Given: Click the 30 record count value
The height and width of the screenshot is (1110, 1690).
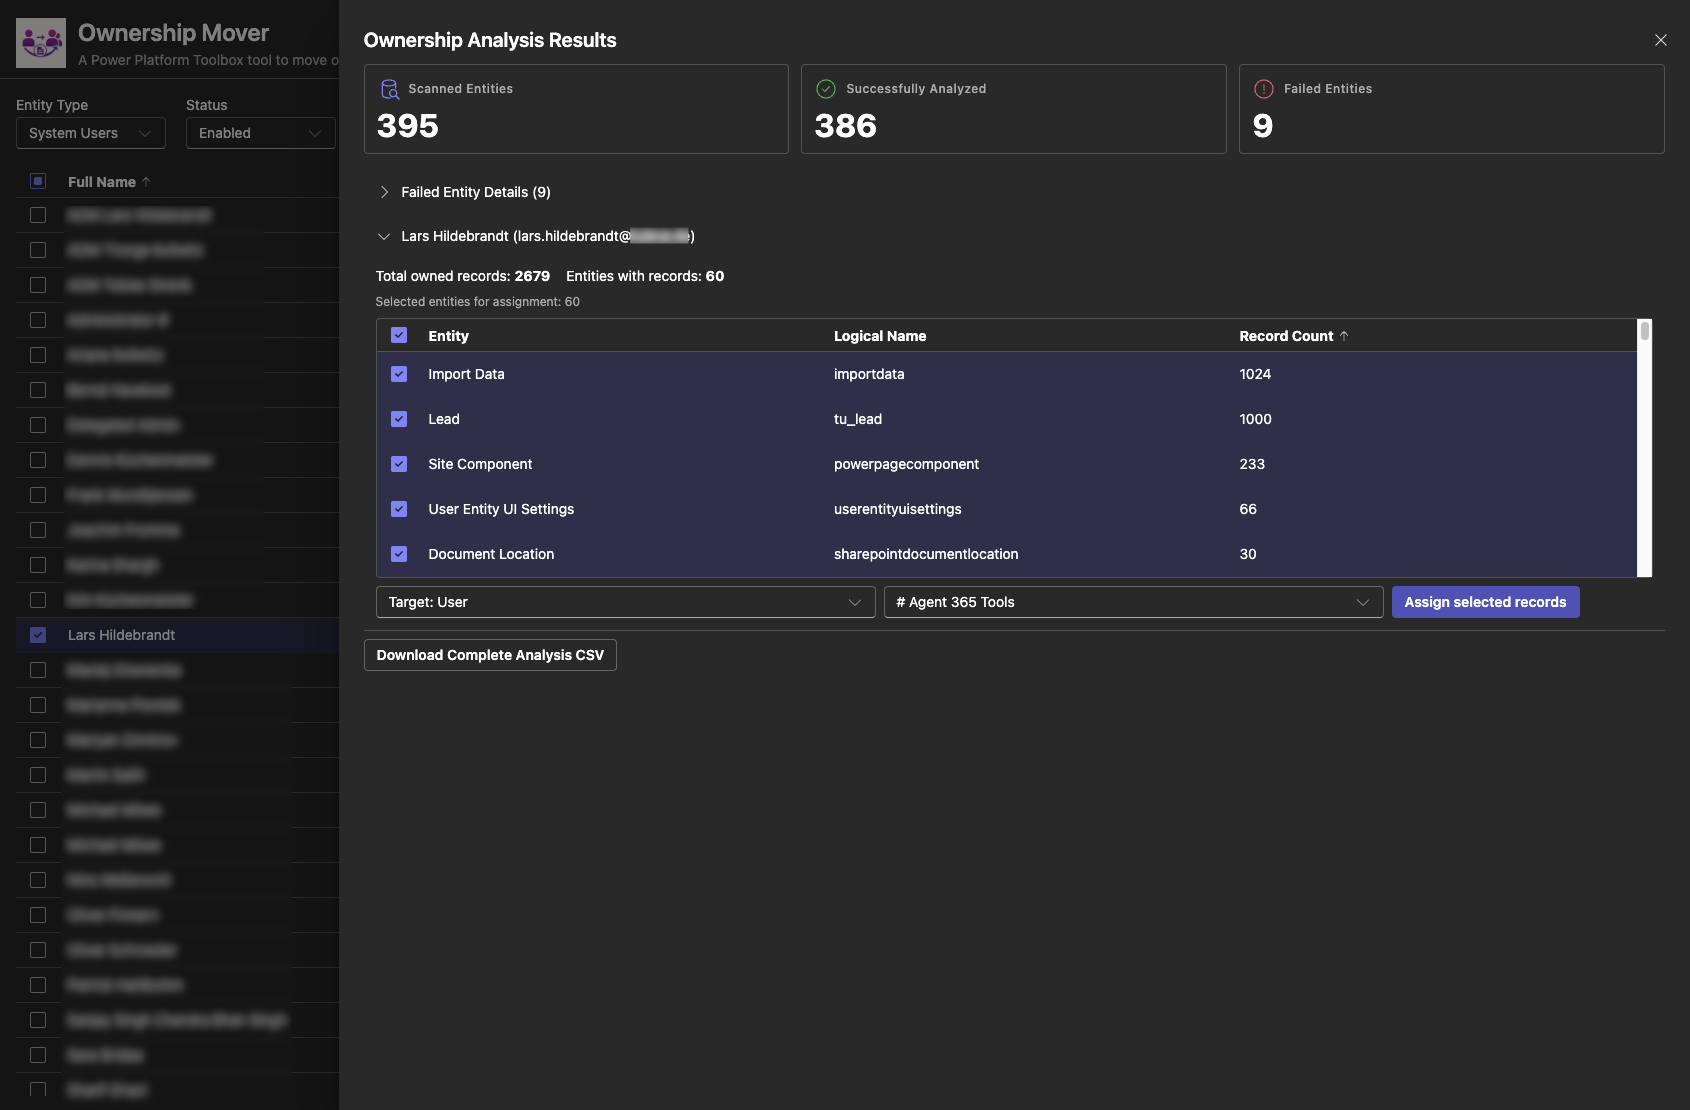Looking at the screenshot, I should [1248, 554].
